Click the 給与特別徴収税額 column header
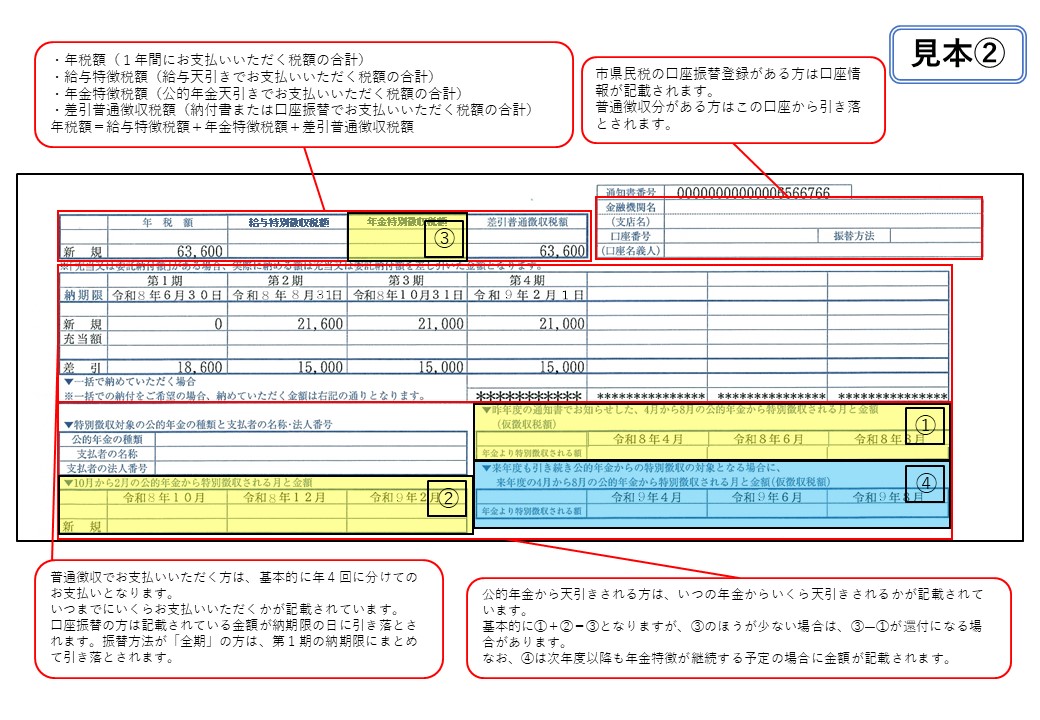Viewport: 1040px width, 720px height. pyautogui.click(x=289, y=223)
